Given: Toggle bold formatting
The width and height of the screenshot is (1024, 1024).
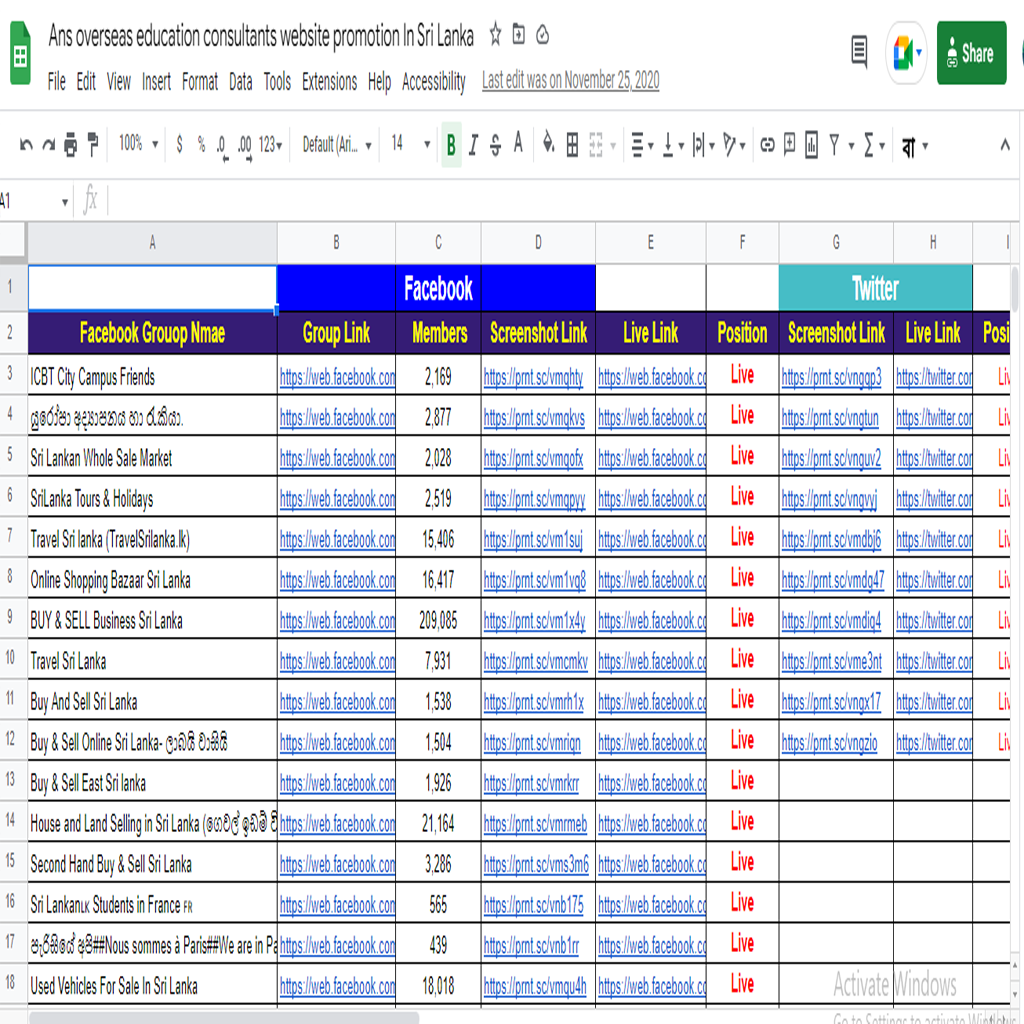Looking at the screenshot, I should coord(451,144).
